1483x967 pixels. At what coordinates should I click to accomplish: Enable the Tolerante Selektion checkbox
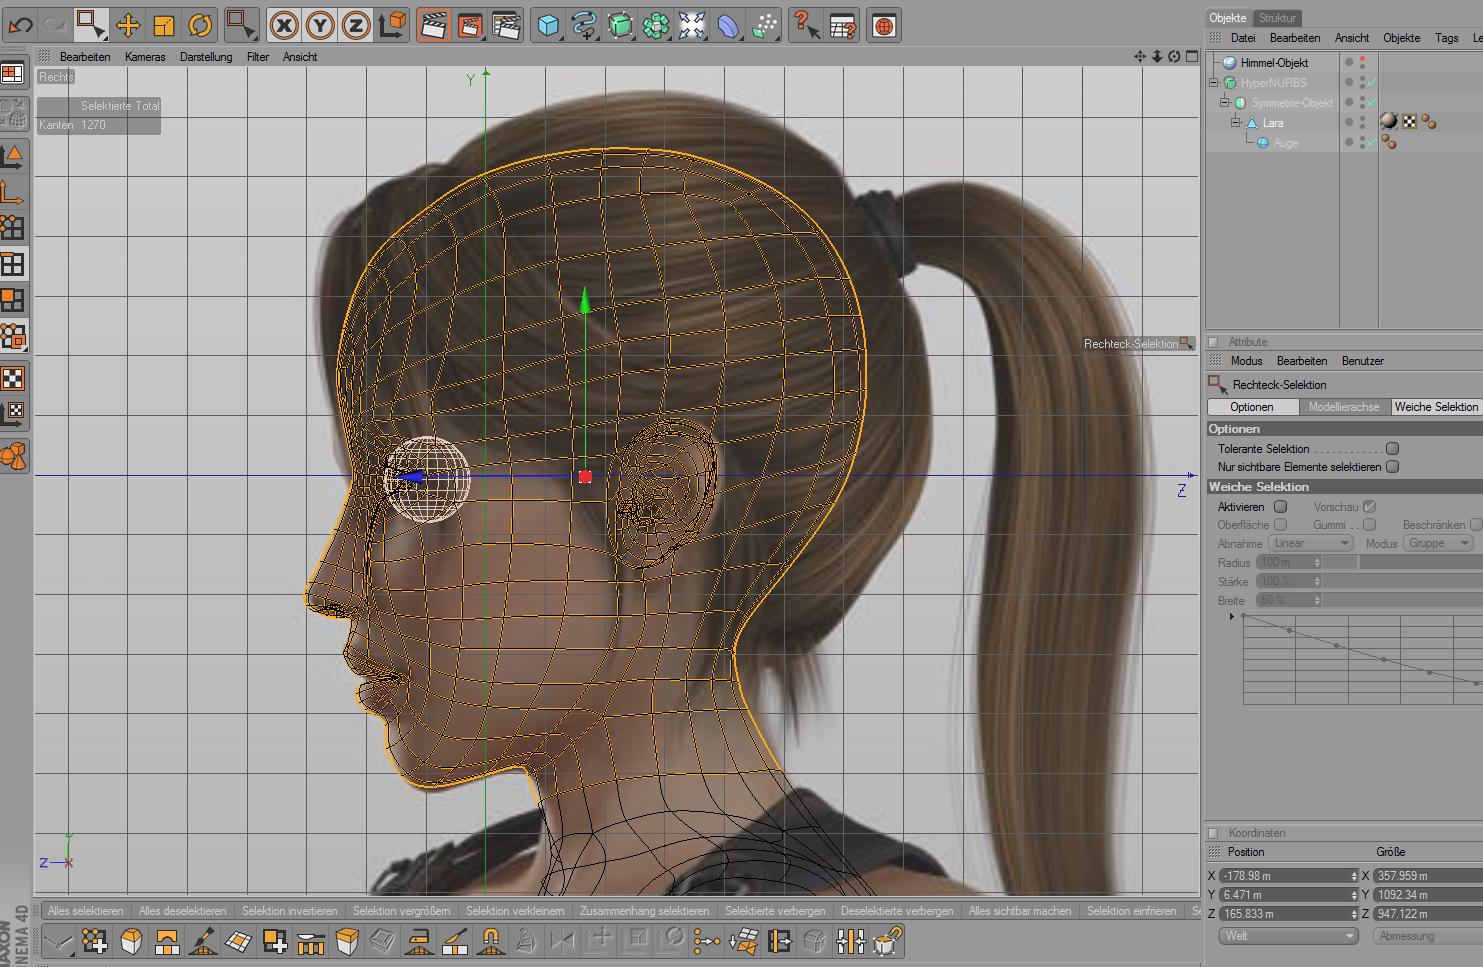(1393, 449)
